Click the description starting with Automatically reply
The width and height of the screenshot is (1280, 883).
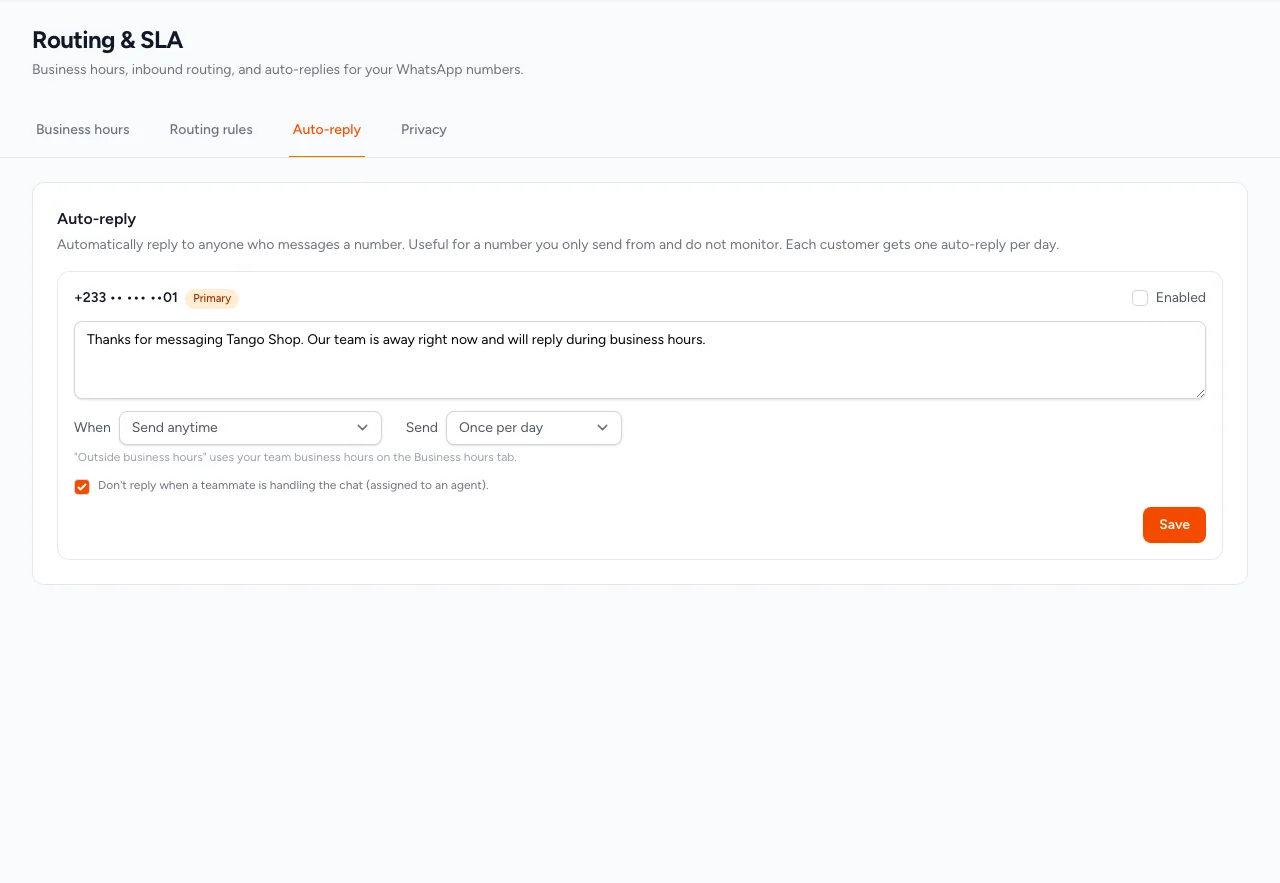coord(558,244)
